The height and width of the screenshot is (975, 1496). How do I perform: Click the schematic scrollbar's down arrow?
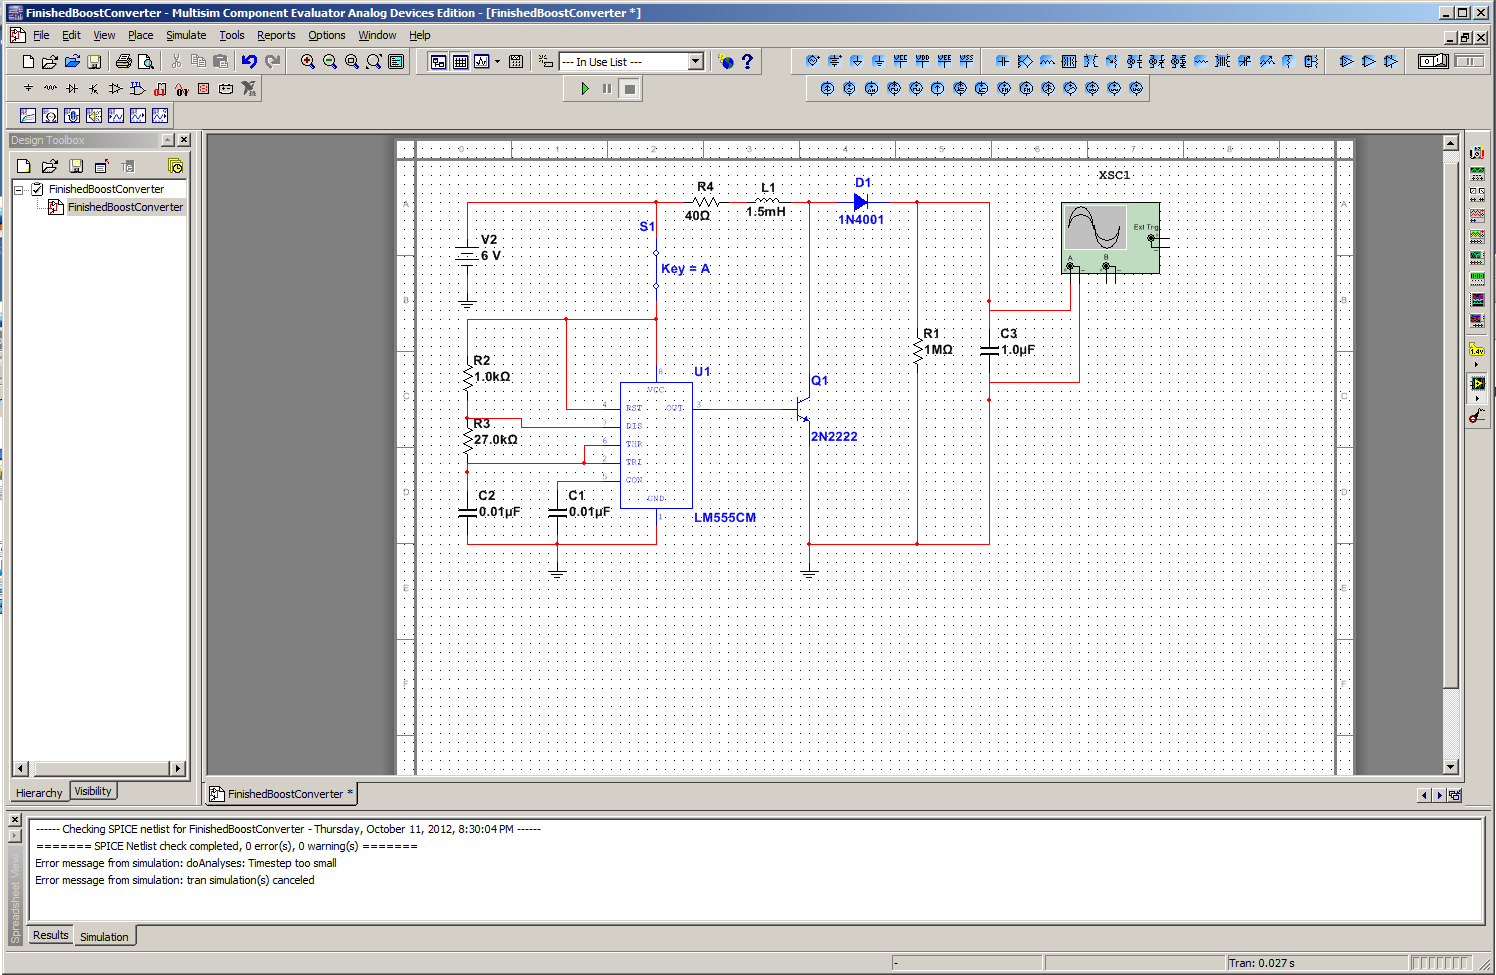click(1451, 767)
